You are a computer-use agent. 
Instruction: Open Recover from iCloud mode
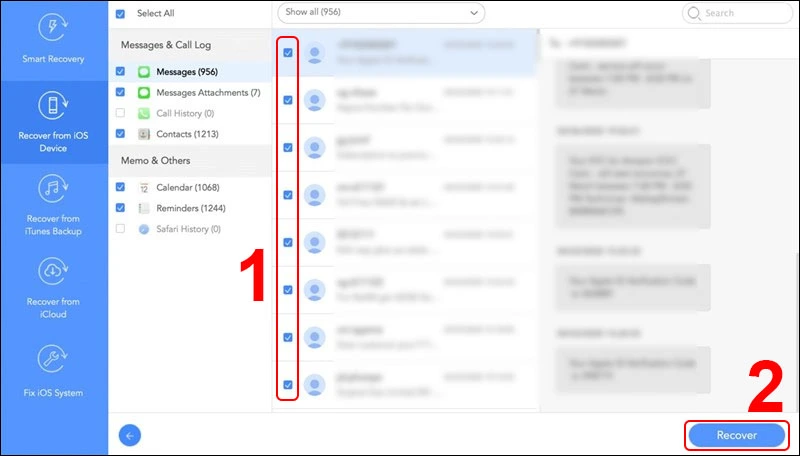click(53, 289)
